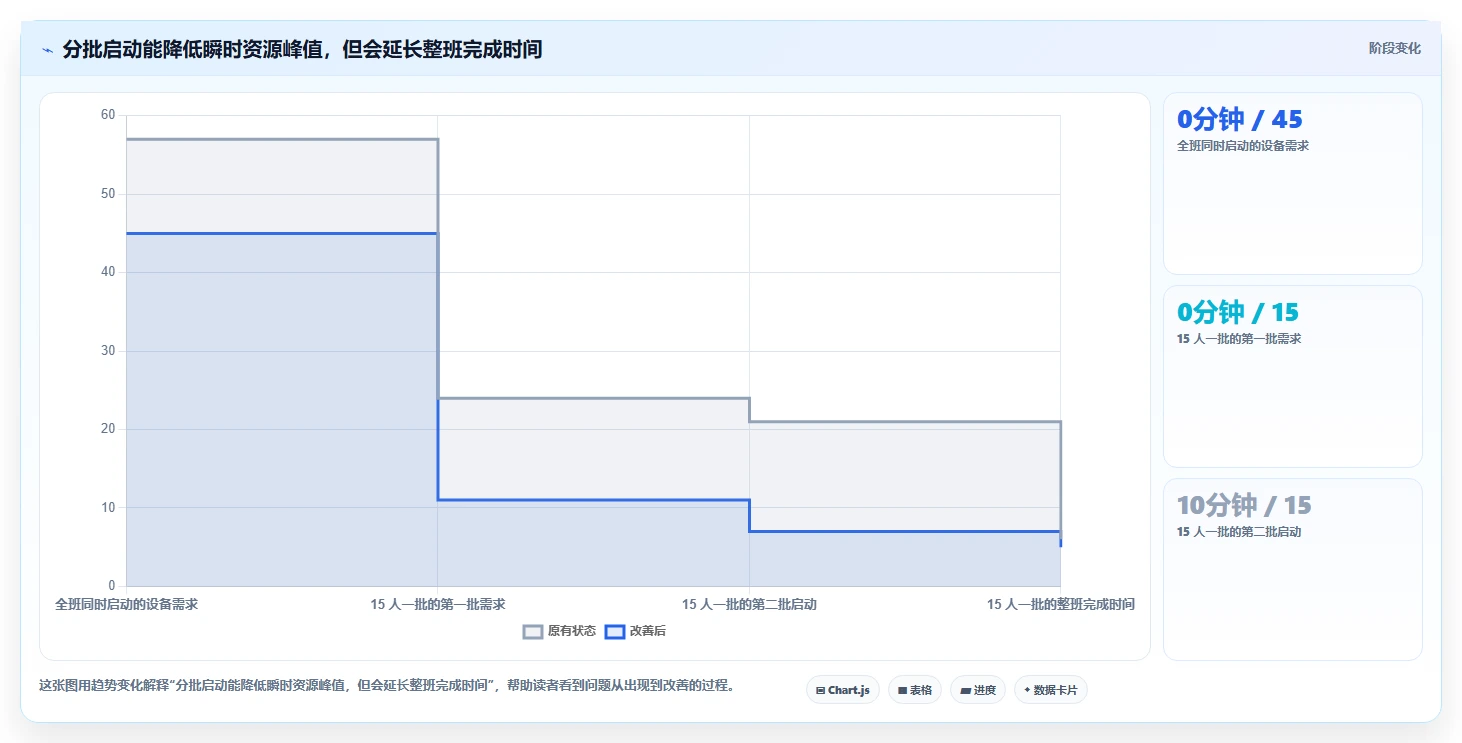Click the 全班同时启动的设备需求 card caption

click(x=1243, y=146)
